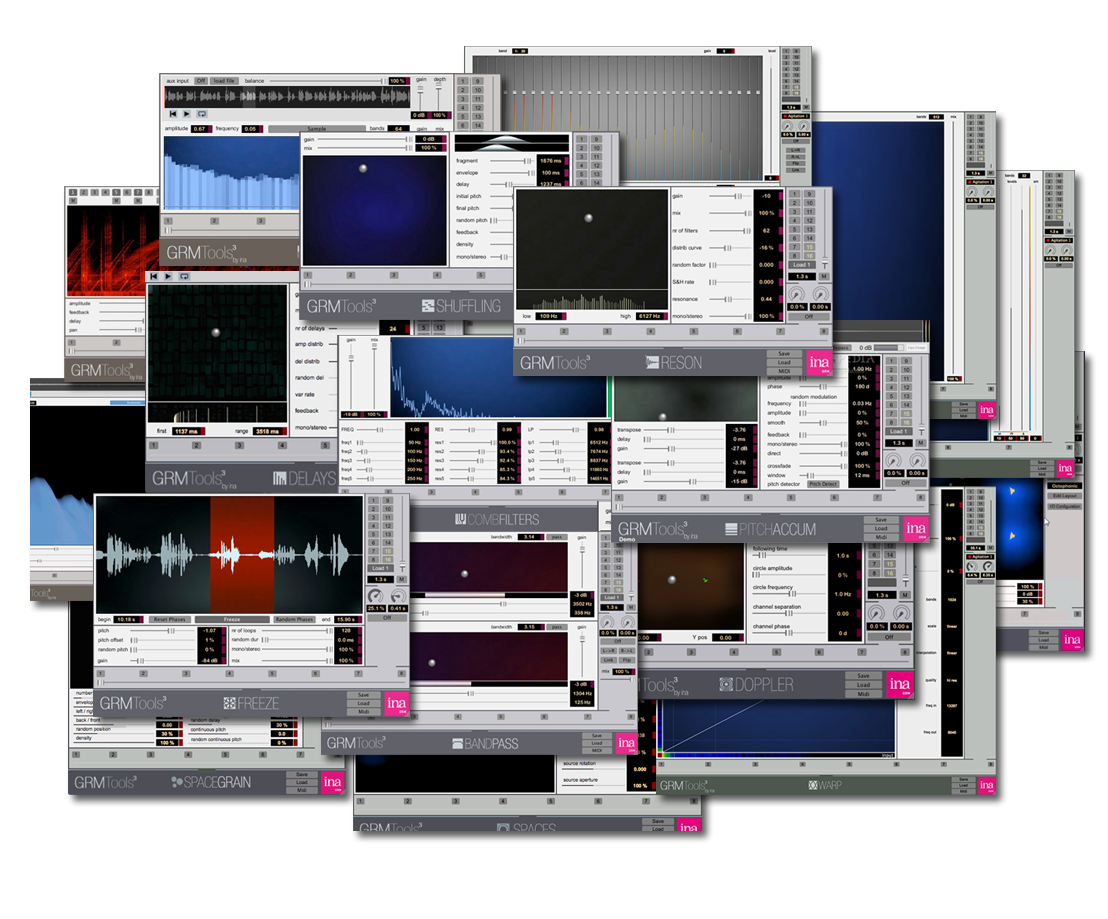Click the Pitch Detect button in PitchAccum

[823, 484]
